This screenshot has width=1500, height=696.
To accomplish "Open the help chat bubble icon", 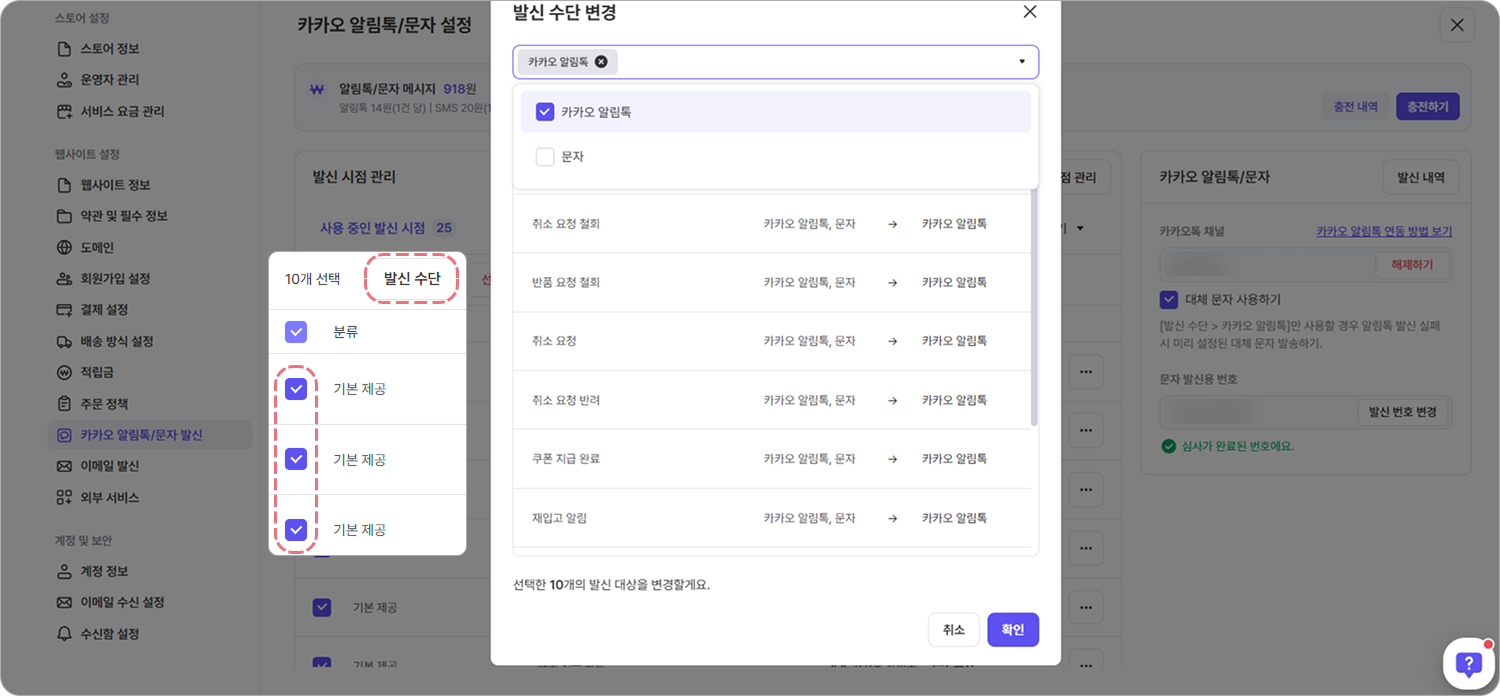I will pyautogui.click(x=1468, y=663).
